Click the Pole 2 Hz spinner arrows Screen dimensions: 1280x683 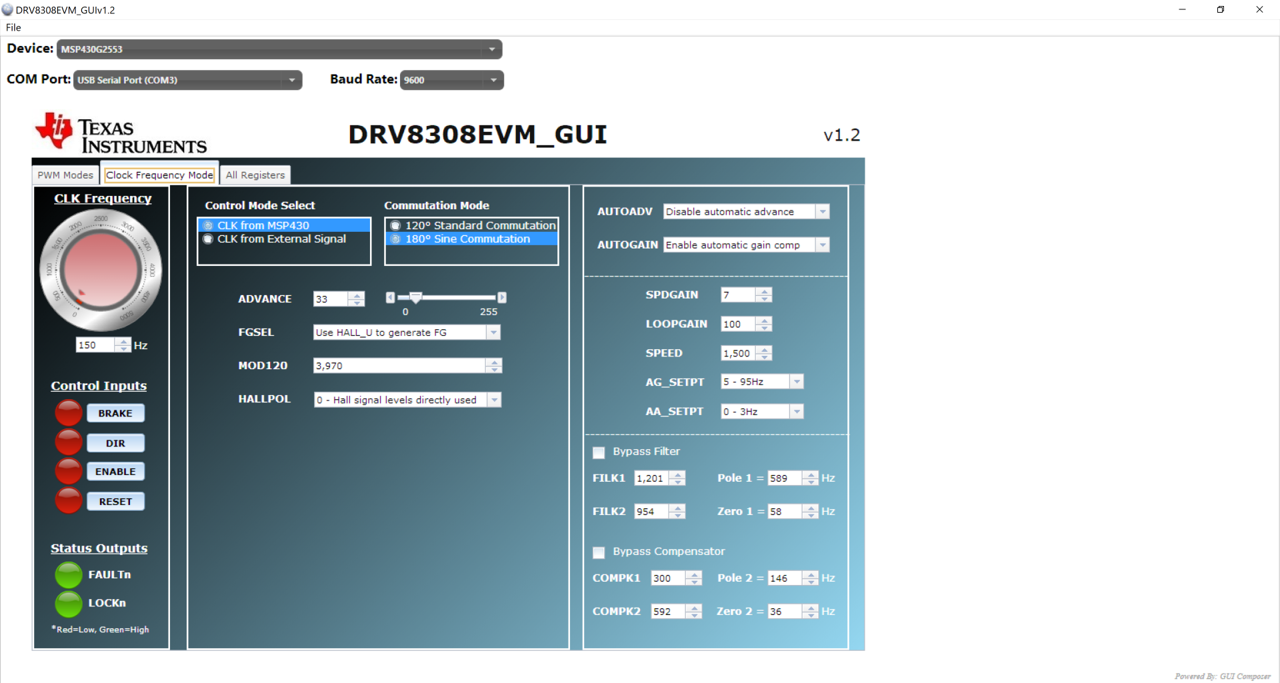tap(810, 578)
